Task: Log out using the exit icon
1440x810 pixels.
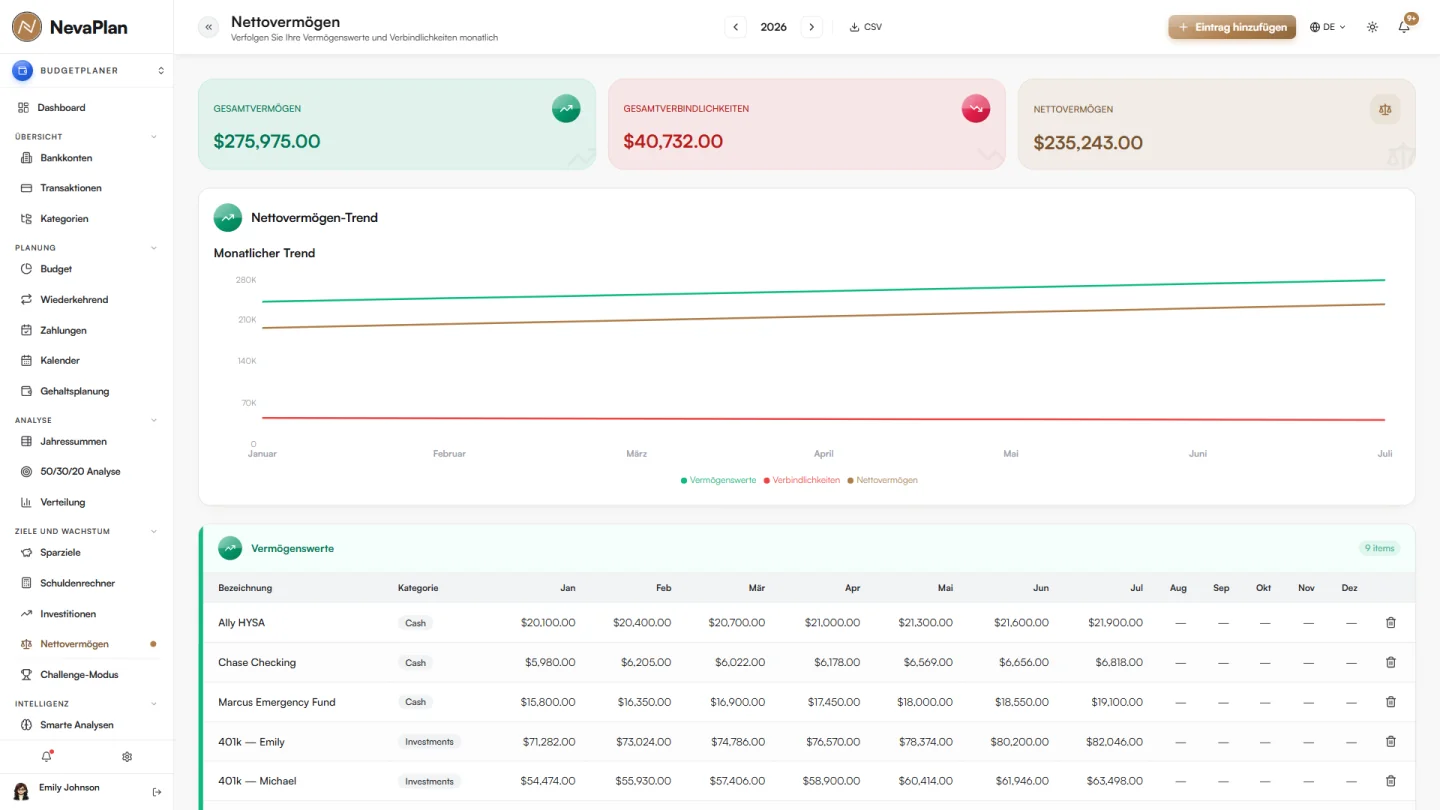Action: coord(157,792)
